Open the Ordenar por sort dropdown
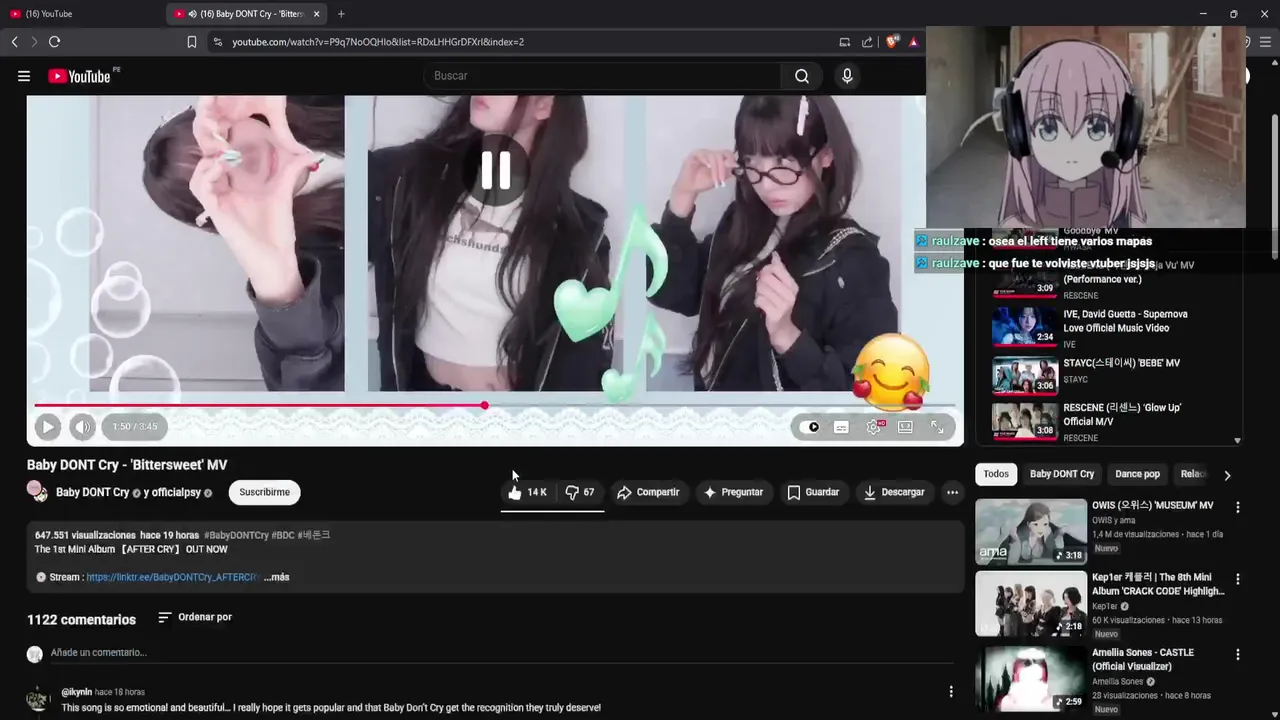This screenshot has width=1280, height=720. [195, 617]
